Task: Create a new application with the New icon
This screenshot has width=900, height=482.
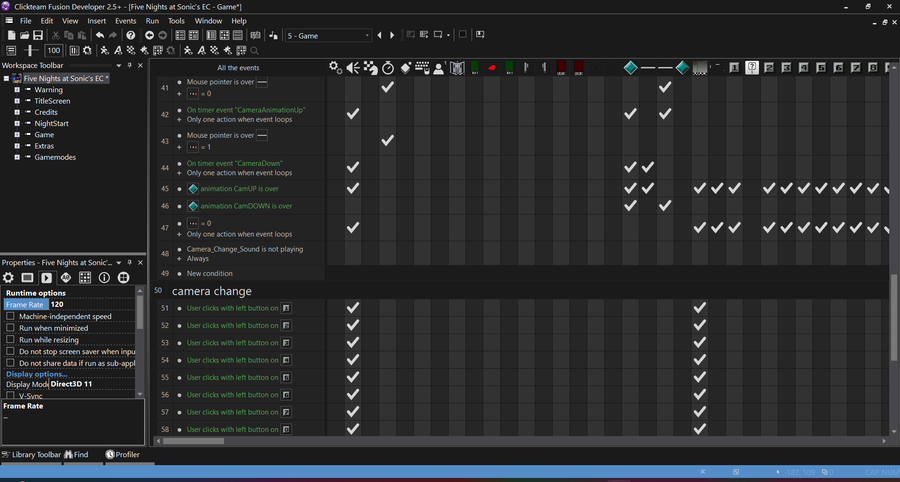Action: 11,35
